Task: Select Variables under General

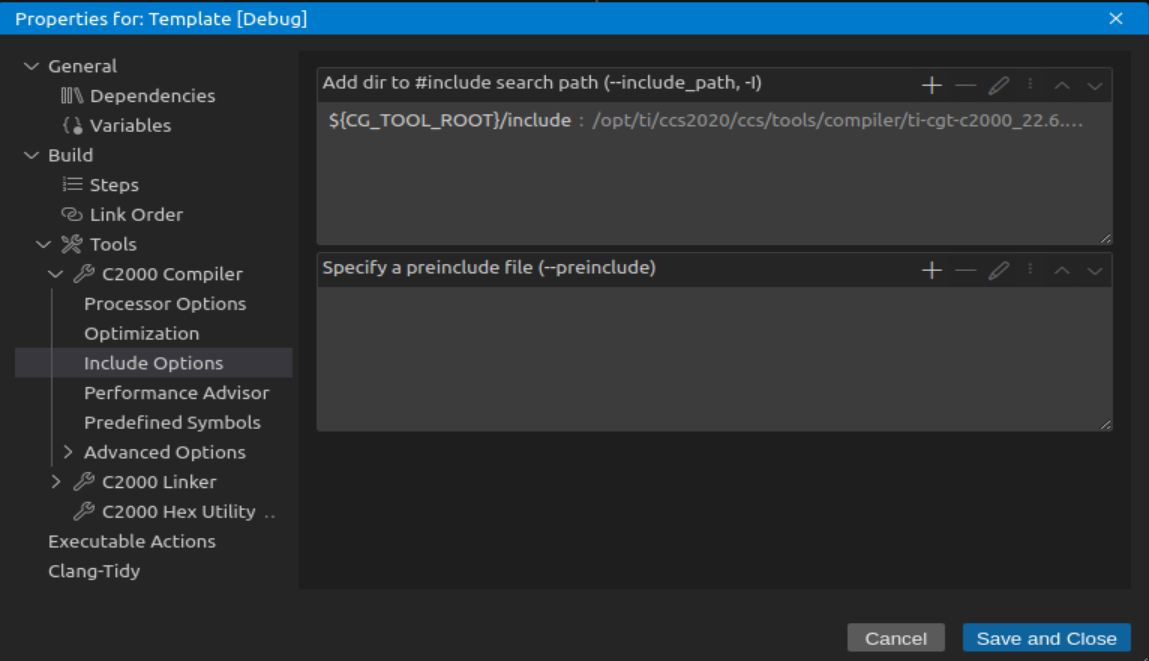Action: tap(130, 125)
